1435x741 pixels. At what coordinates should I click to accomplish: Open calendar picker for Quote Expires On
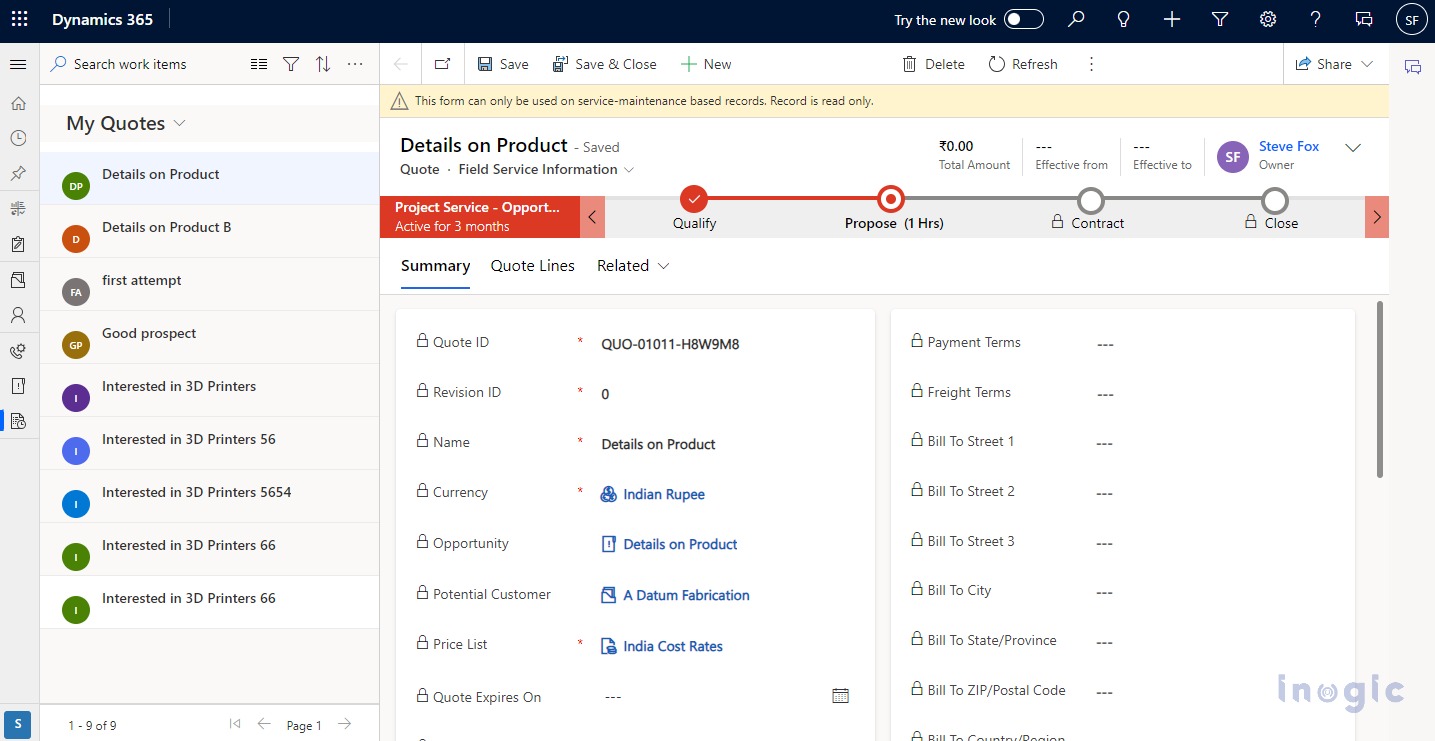(841, 696)
